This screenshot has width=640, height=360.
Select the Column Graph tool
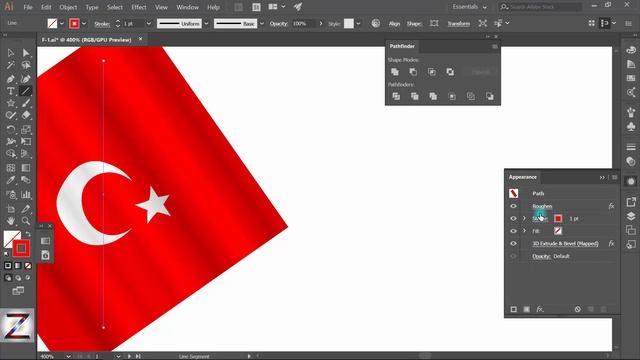pos(26,195)
